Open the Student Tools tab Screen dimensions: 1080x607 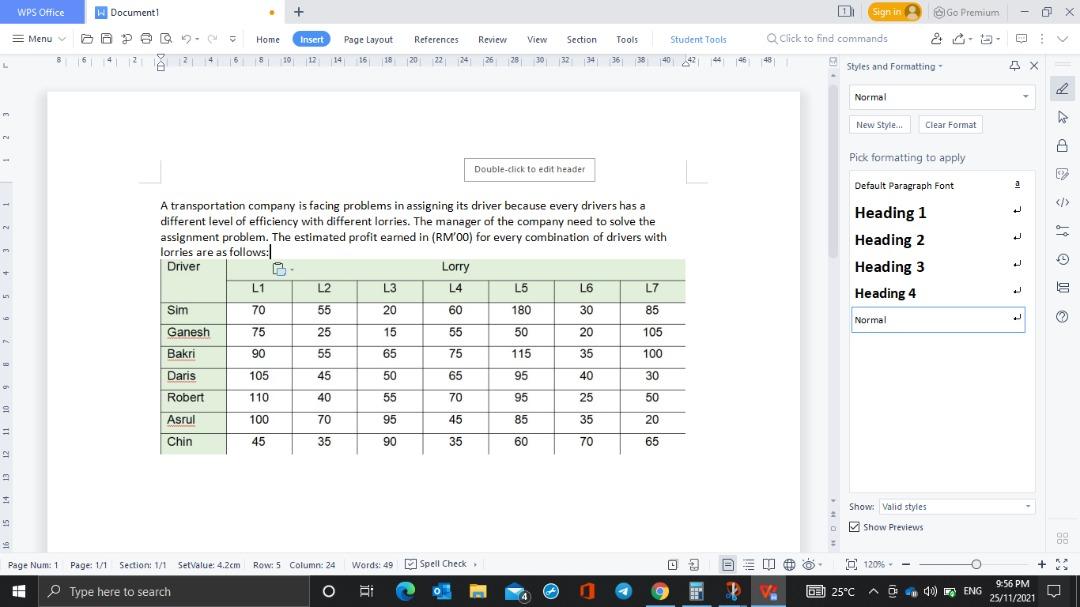[697, 39]
